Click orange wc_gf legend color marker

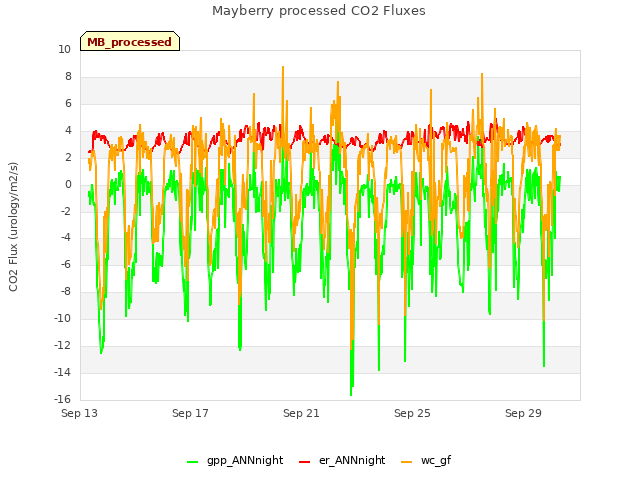click(407, 462)
